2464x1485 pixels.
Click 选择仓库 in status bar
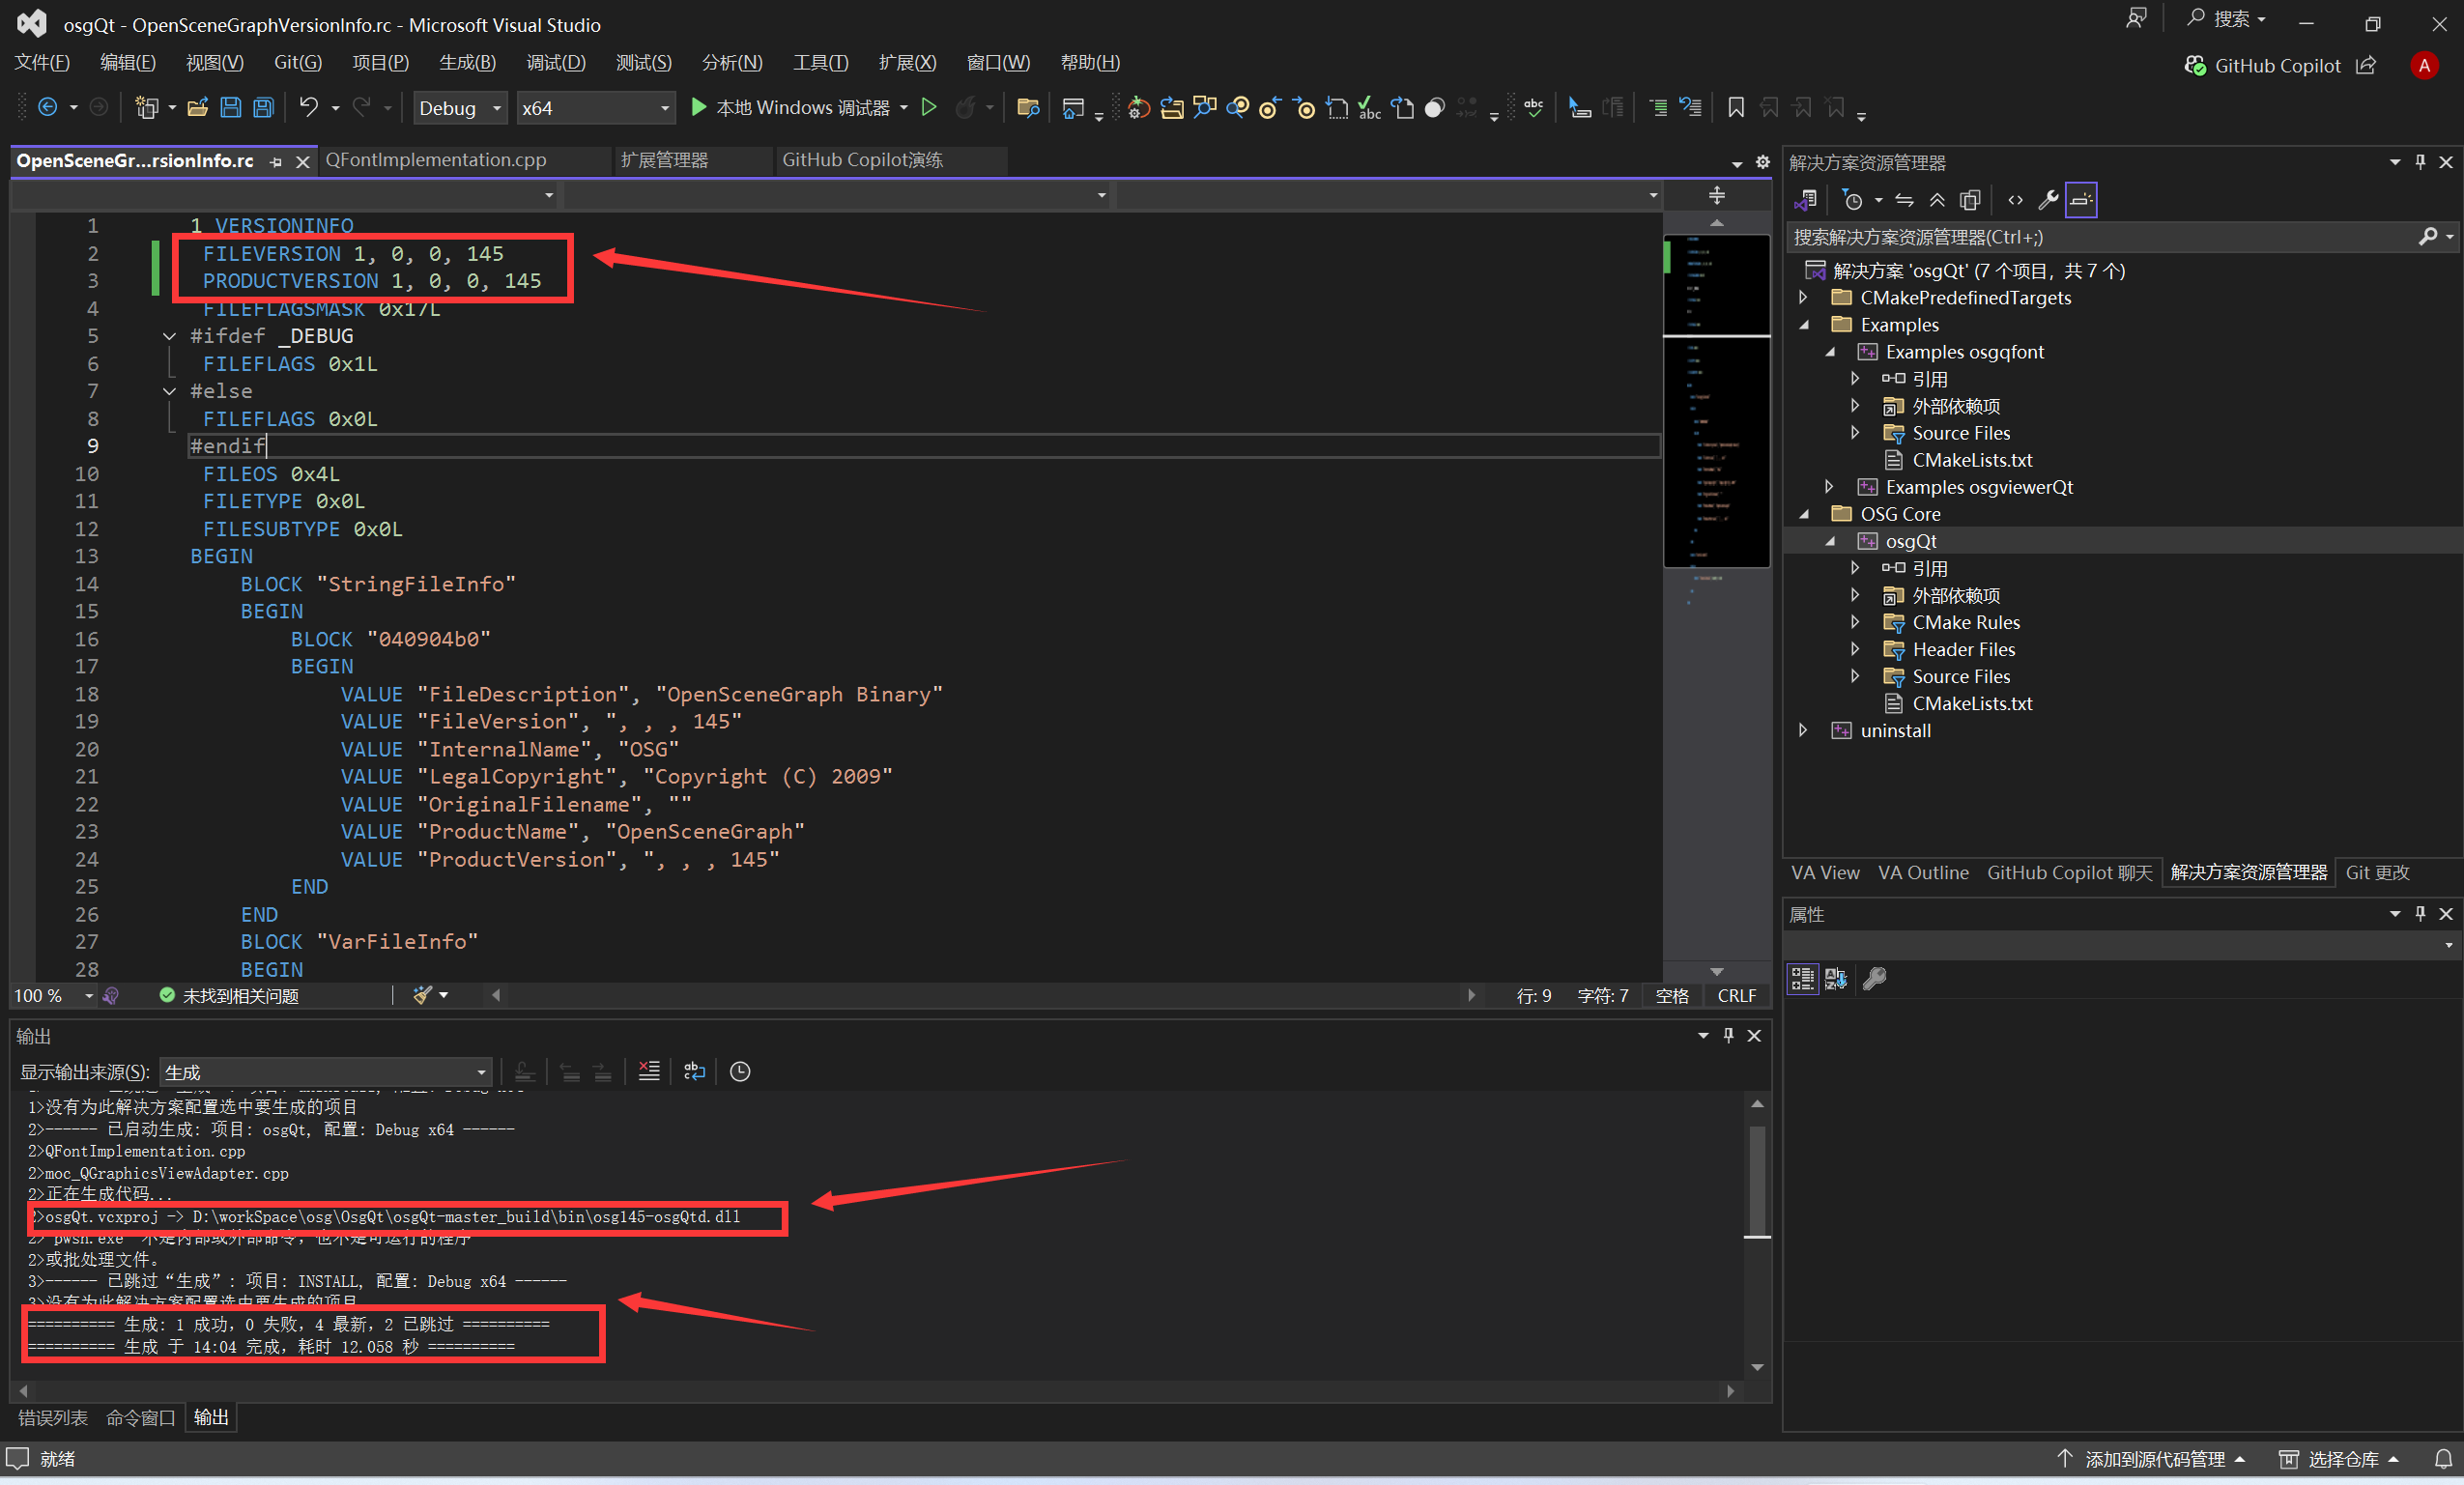tap(2339, 1459)
